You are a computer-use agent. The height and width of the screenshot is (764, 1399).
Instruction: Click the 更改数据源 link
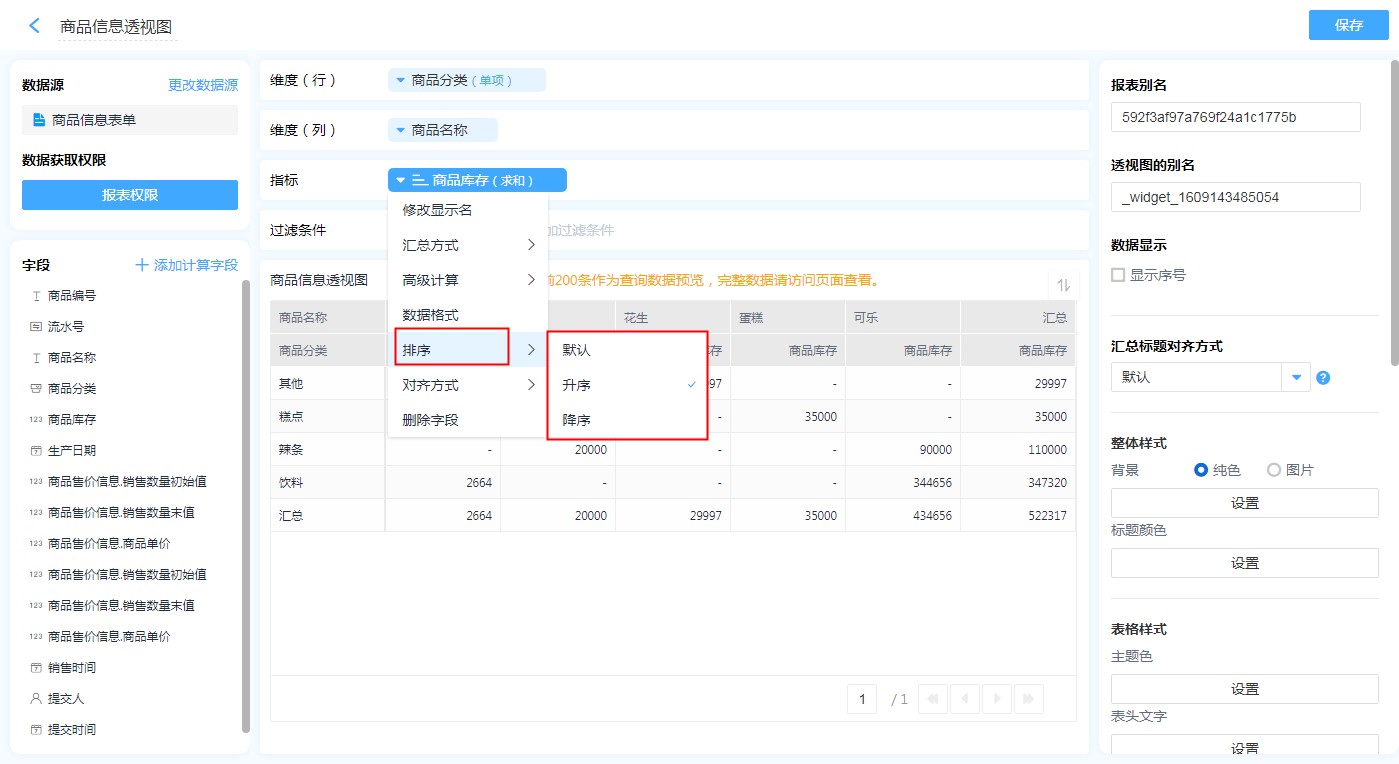point(202,86)
